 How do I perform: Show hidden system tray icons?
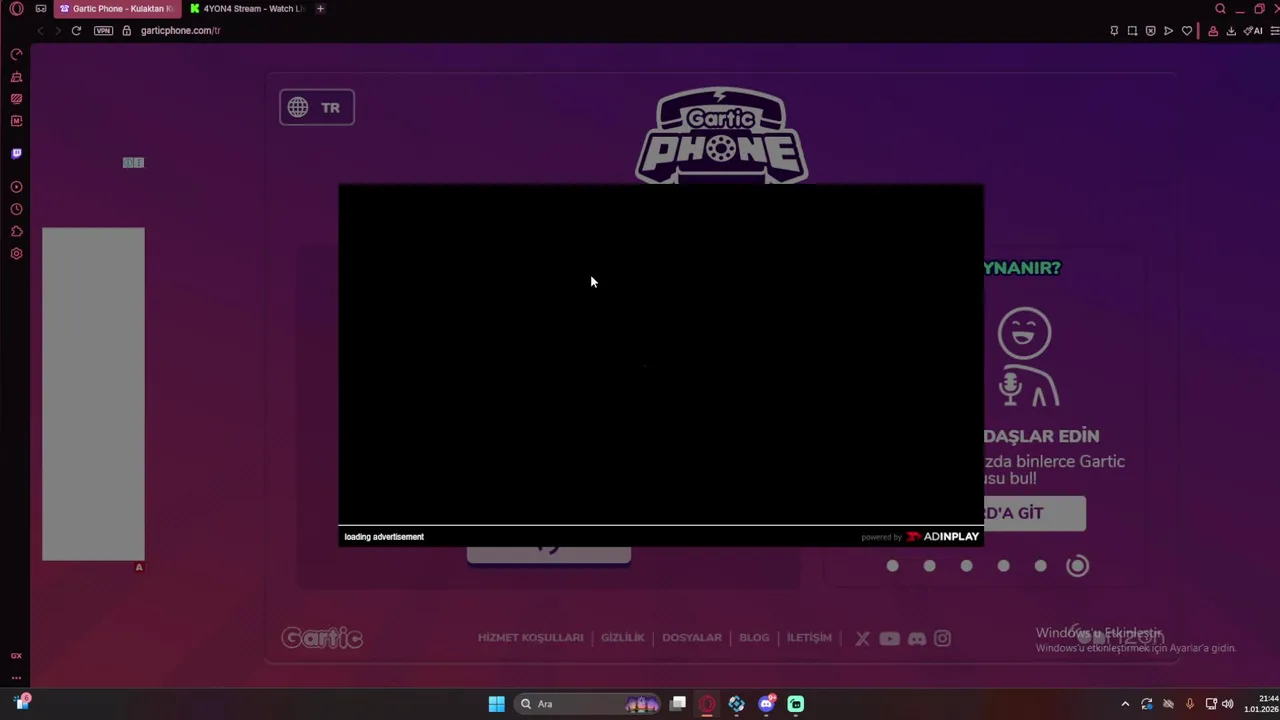click(1125, 704)
